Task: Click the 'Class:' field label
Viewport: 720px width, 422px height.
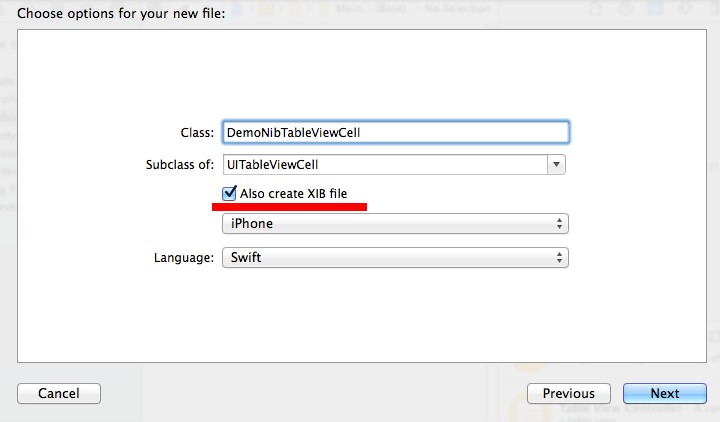Action: pyautogui.click(x=197, y=133)
